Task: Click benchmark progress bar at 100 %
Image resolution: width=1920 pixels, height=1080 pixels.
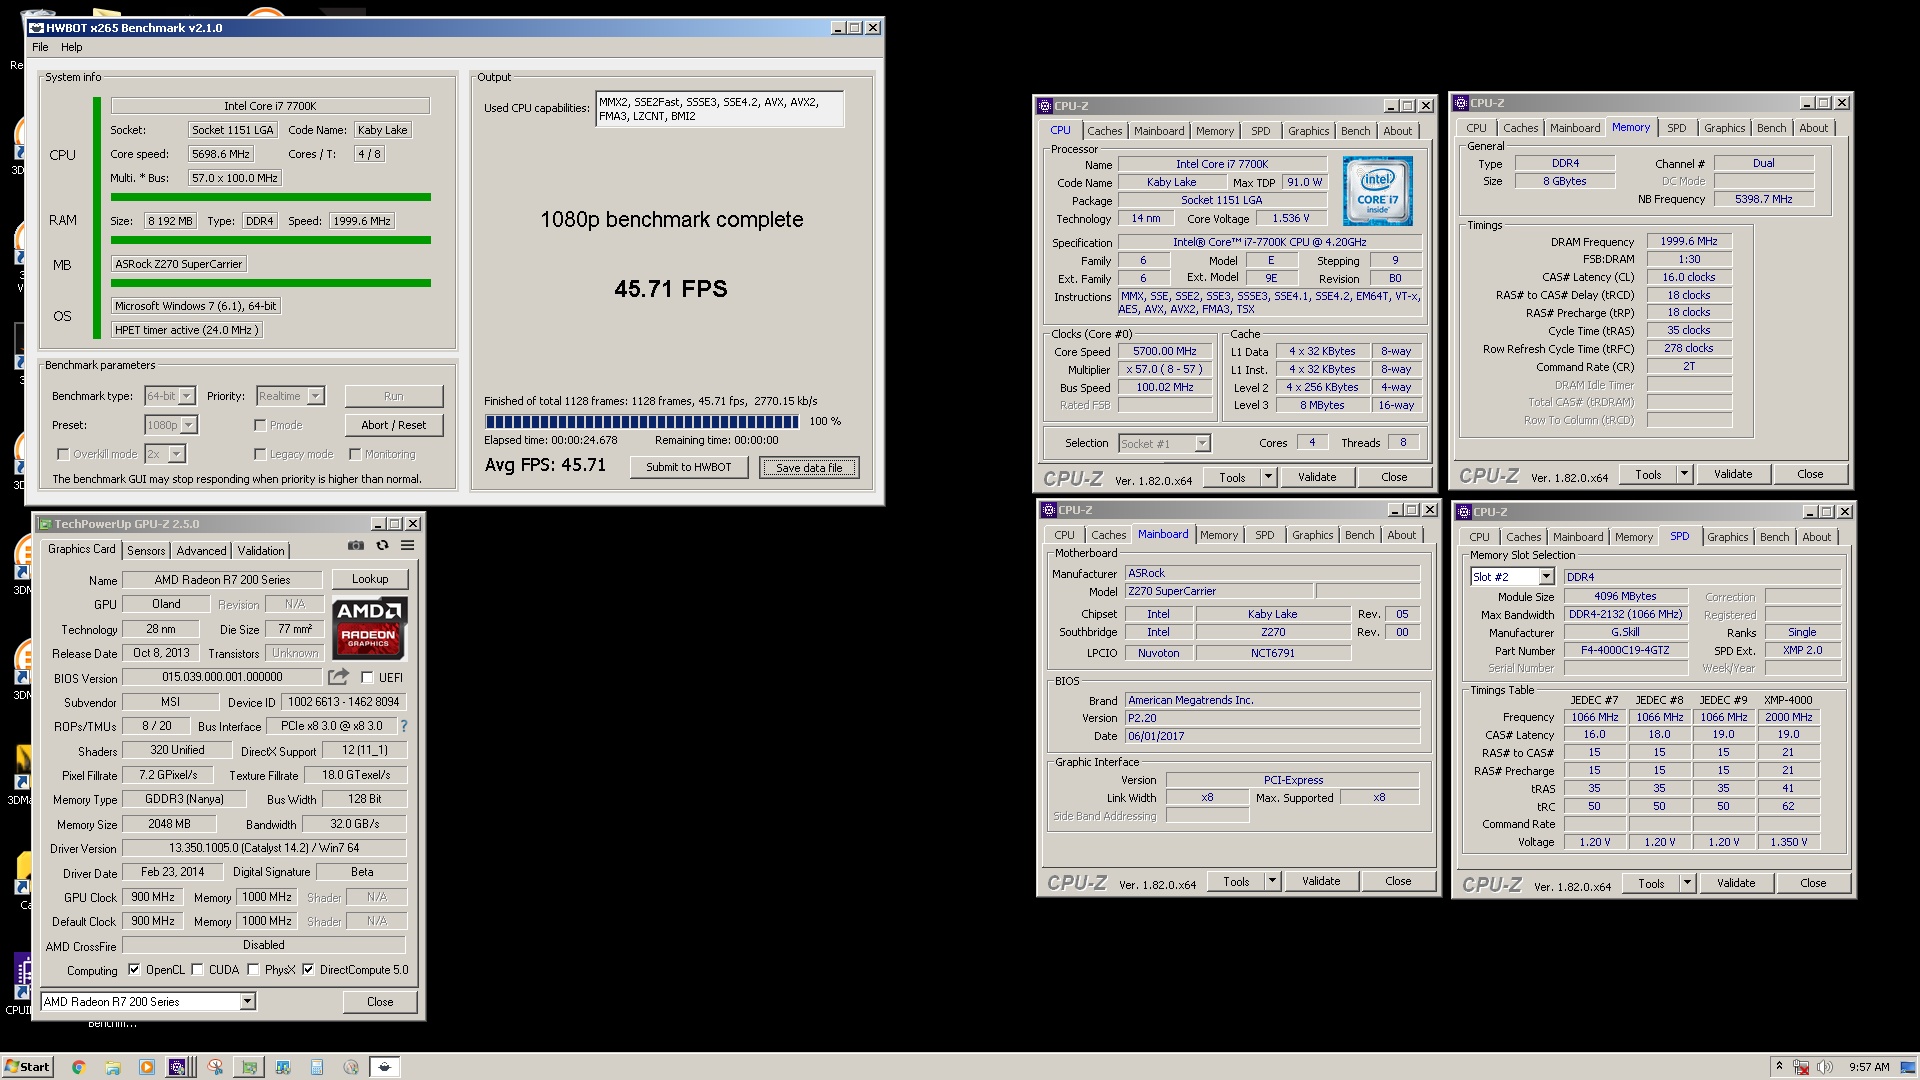Action: [x=642, y=421]
